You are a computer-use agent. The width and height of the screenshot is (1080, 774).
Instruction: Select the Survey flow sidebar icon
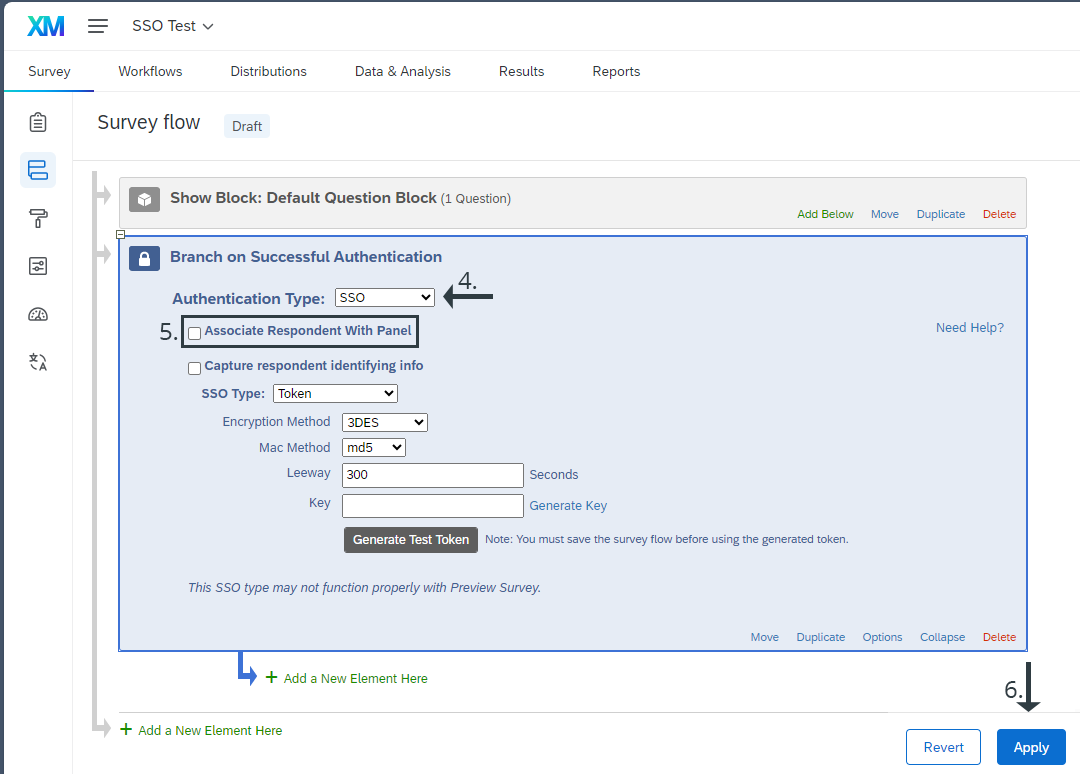coord(38,170)
